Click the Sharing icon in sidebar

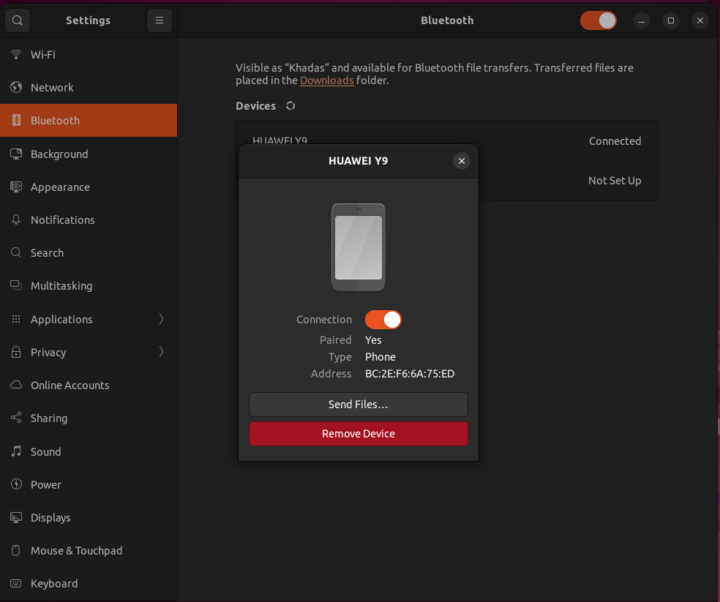click(x=16, y=418)
